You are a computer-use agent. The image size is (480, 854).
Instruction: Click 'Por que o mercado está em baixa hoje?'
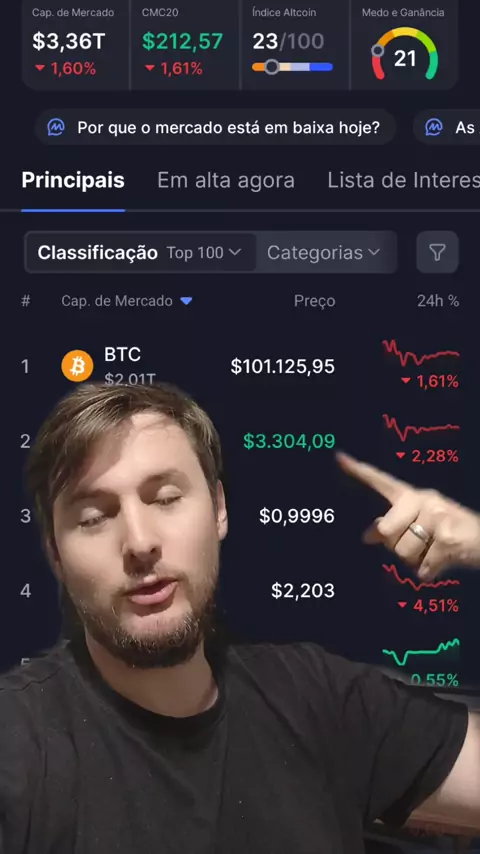228,127
